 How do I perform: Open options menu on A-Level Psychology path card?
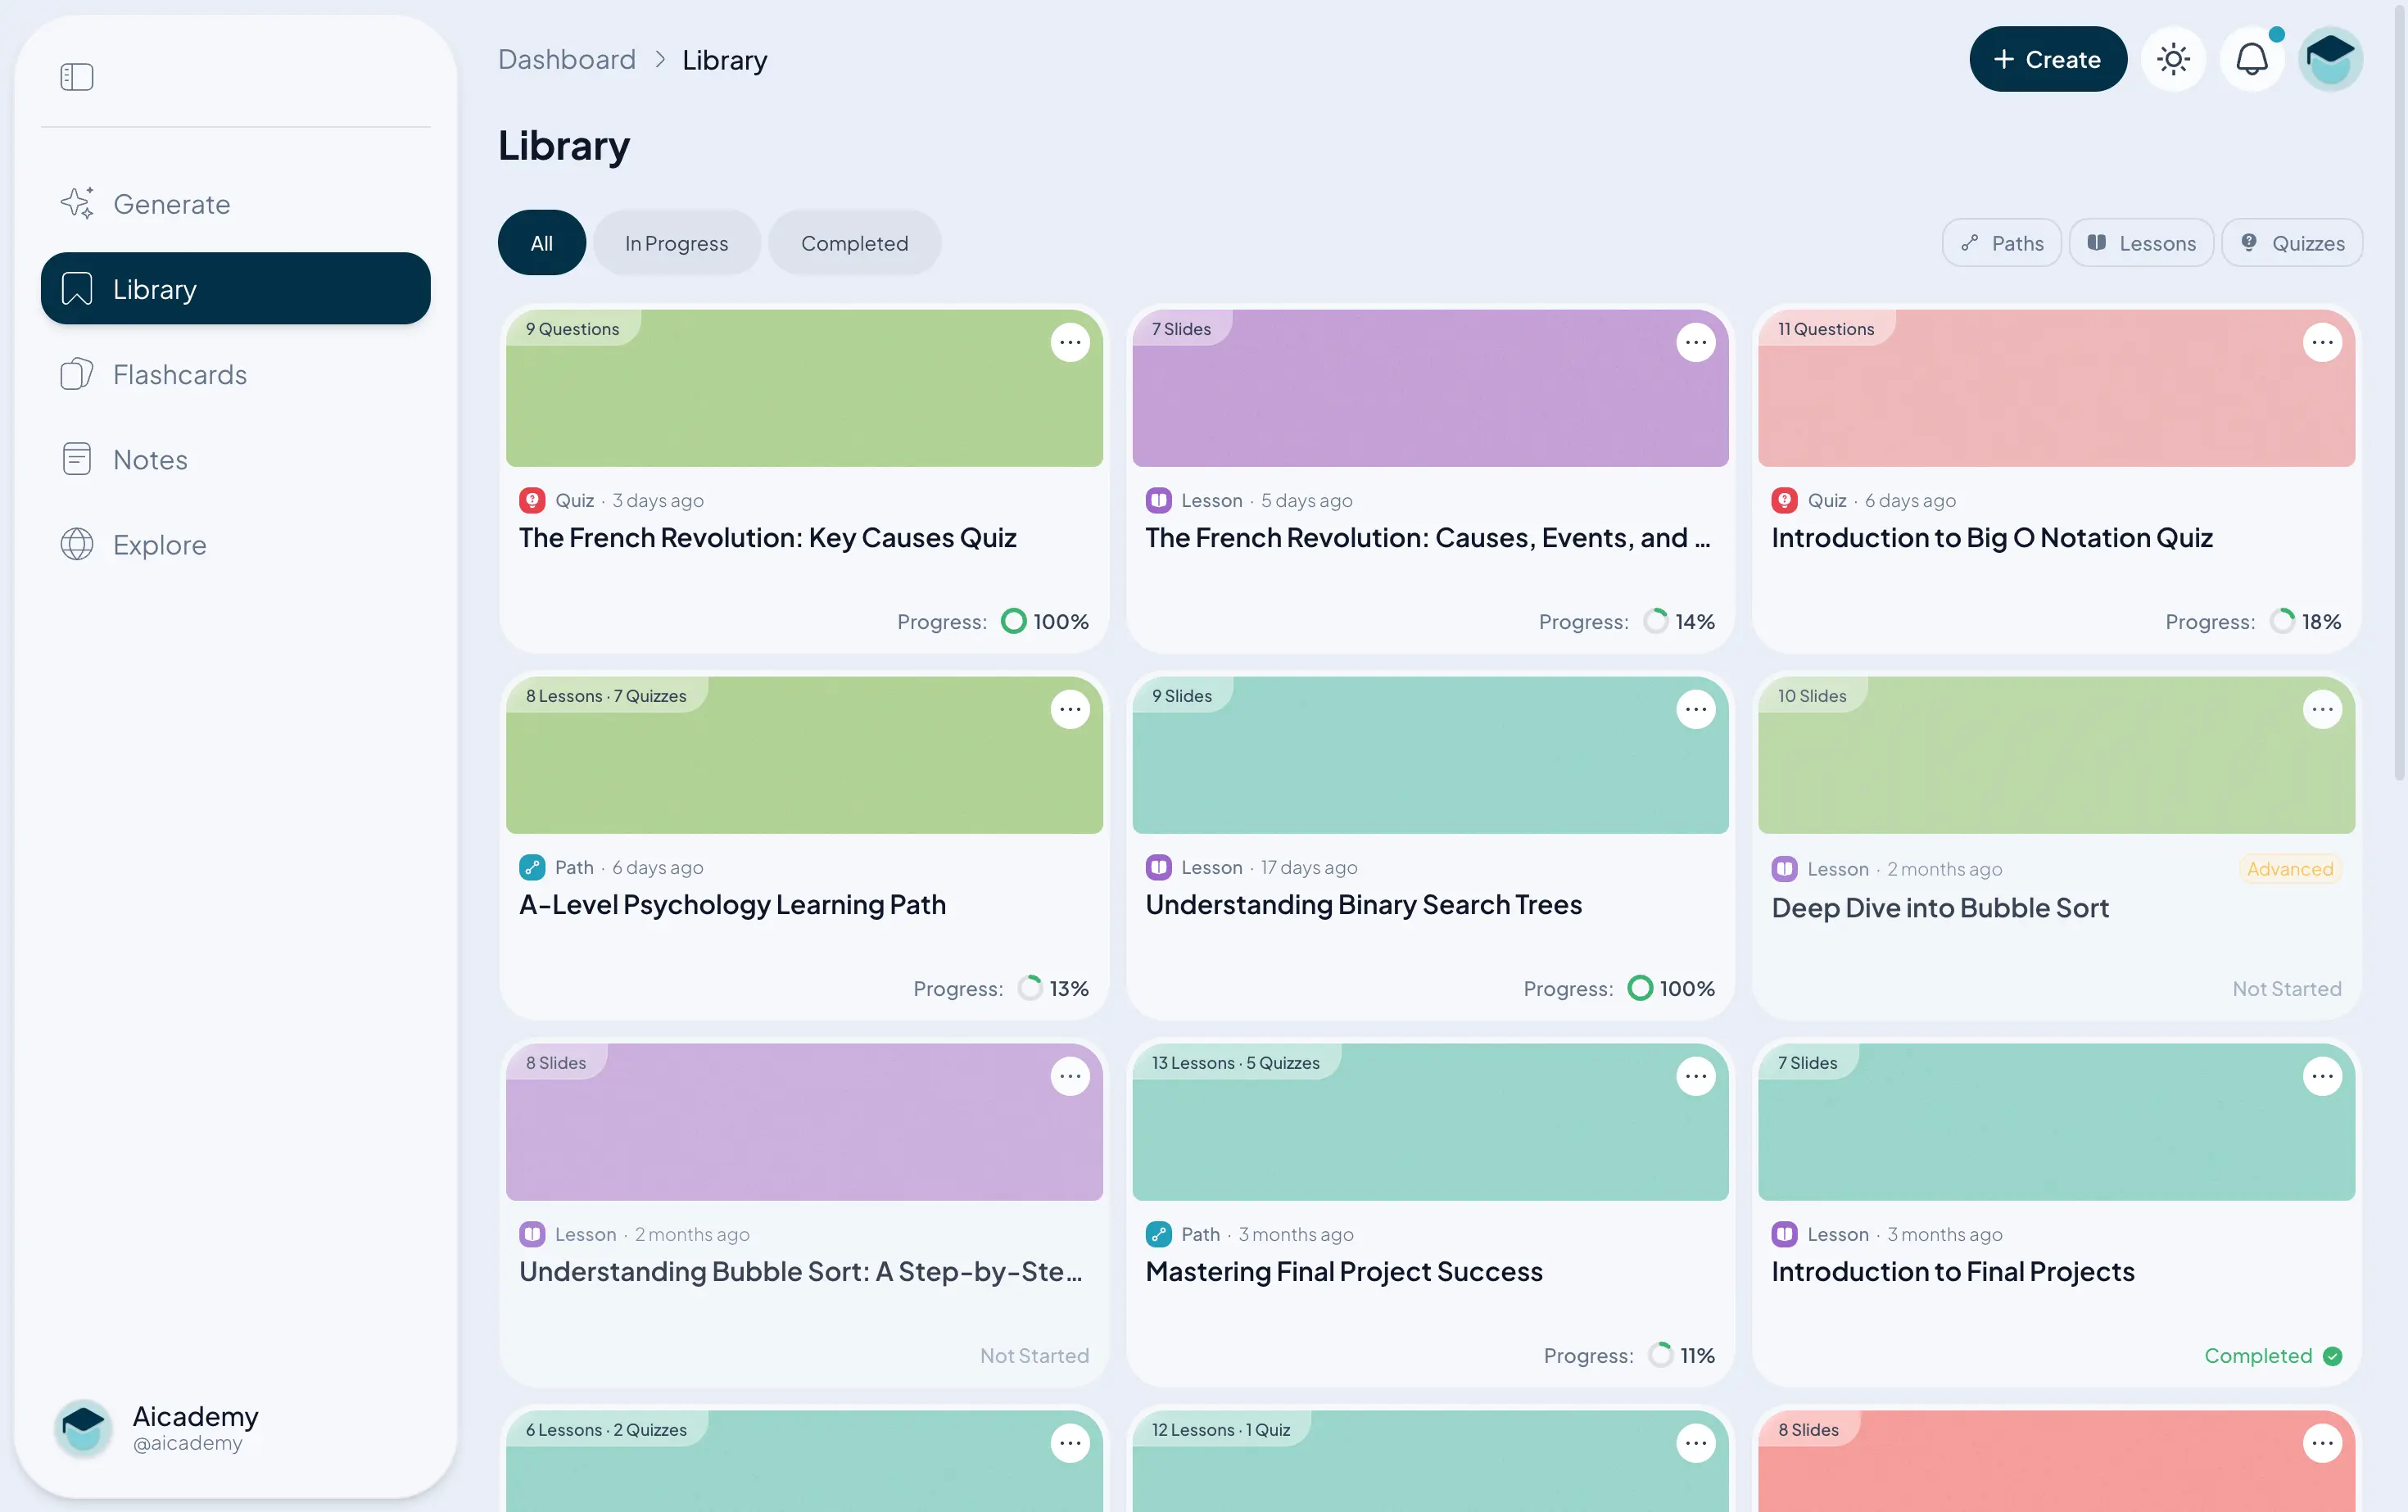1070,709
